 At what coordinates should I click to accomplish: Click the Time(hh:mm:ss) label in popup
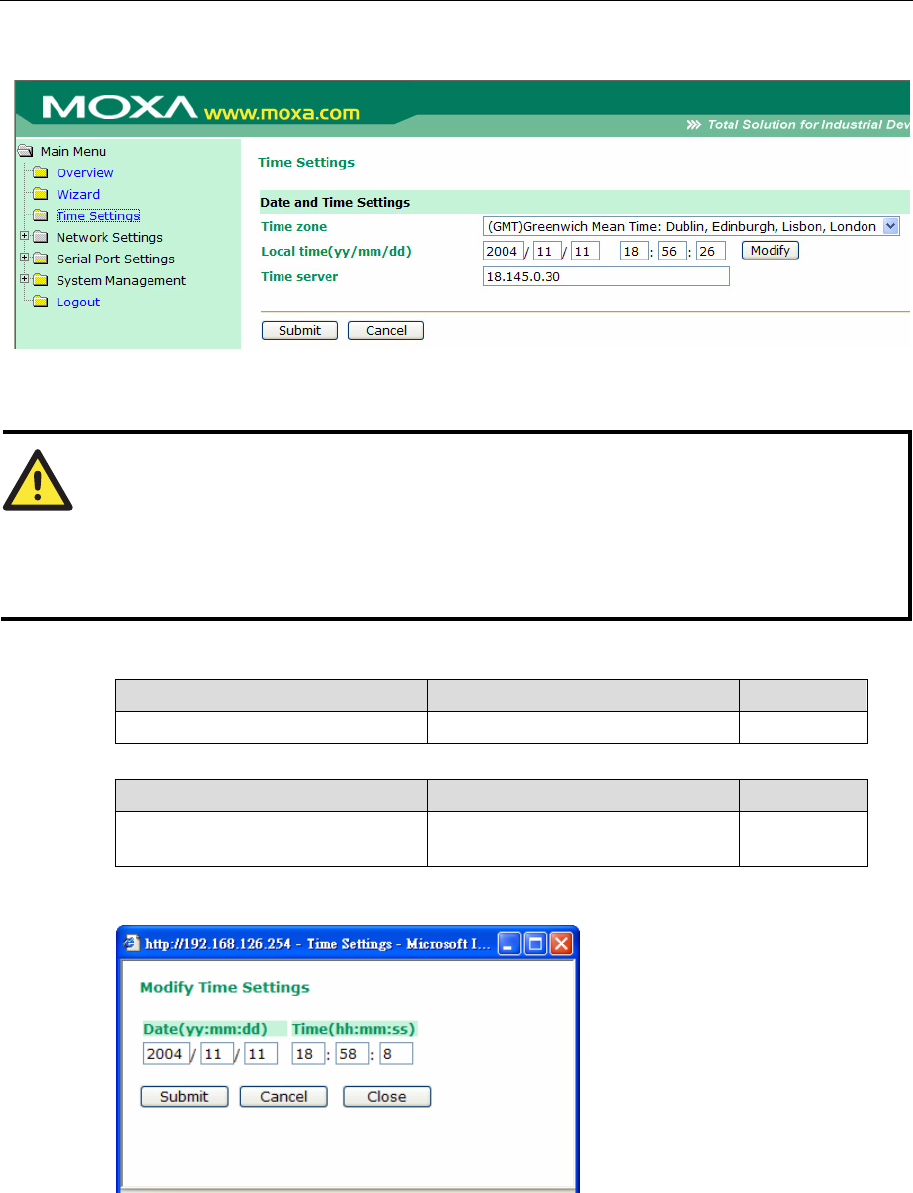tap(353, 1029)
